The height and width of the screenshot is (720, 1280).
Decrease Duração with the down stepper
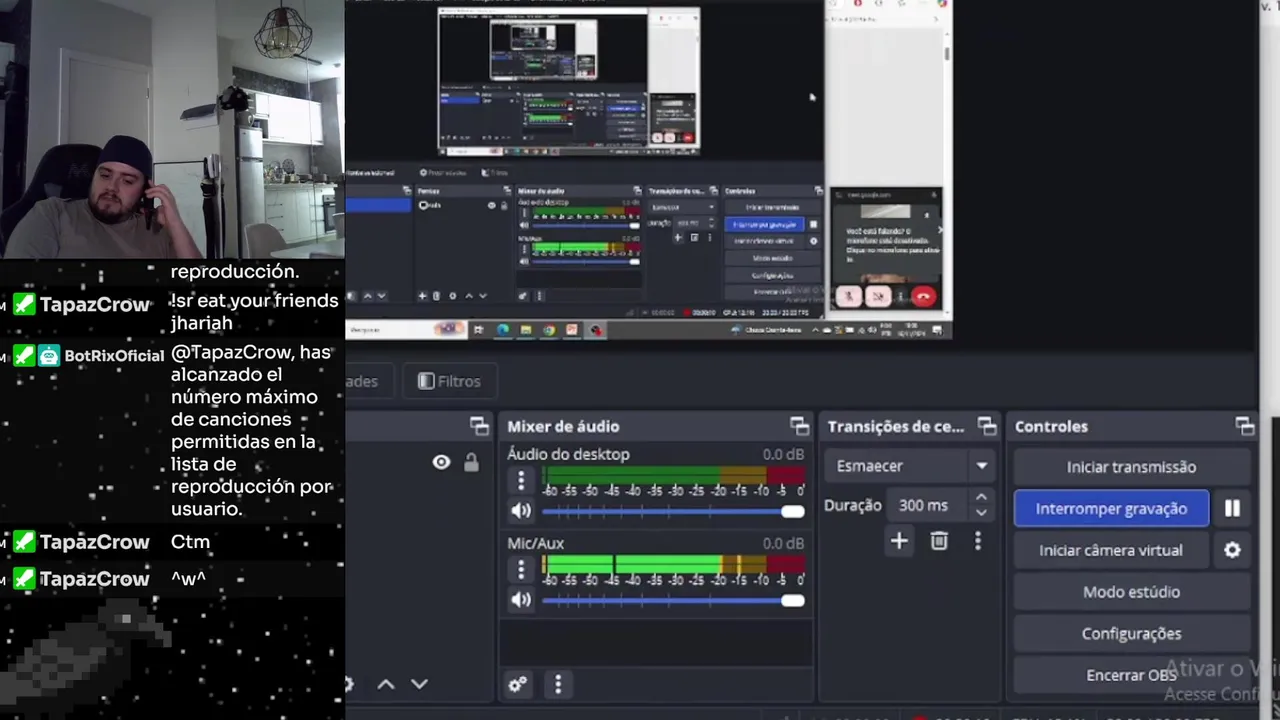click(981, 513)
